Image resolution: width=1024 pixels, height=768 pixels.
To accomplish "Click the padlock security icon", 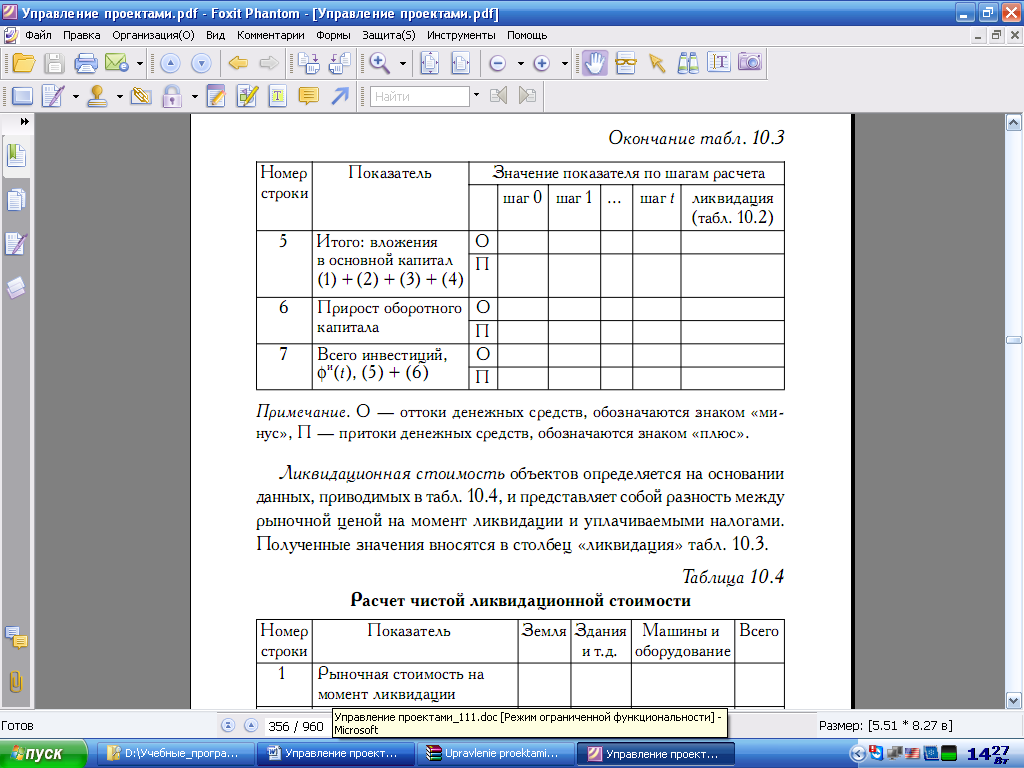I will pos(172,97).
